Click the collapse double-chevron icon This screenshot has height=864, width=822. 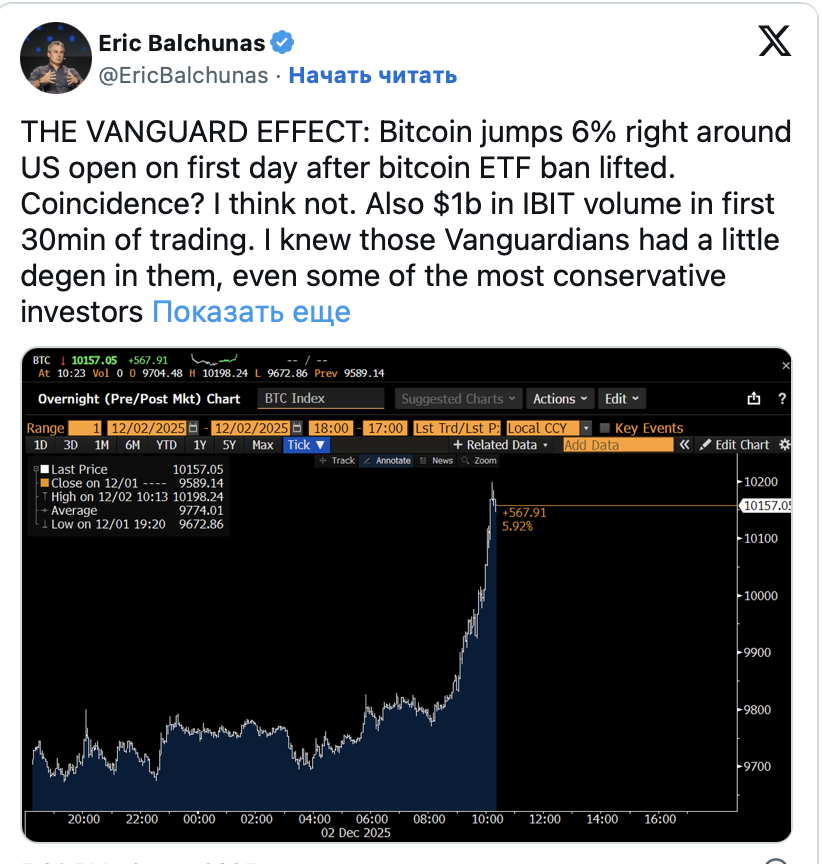(685, 445)
